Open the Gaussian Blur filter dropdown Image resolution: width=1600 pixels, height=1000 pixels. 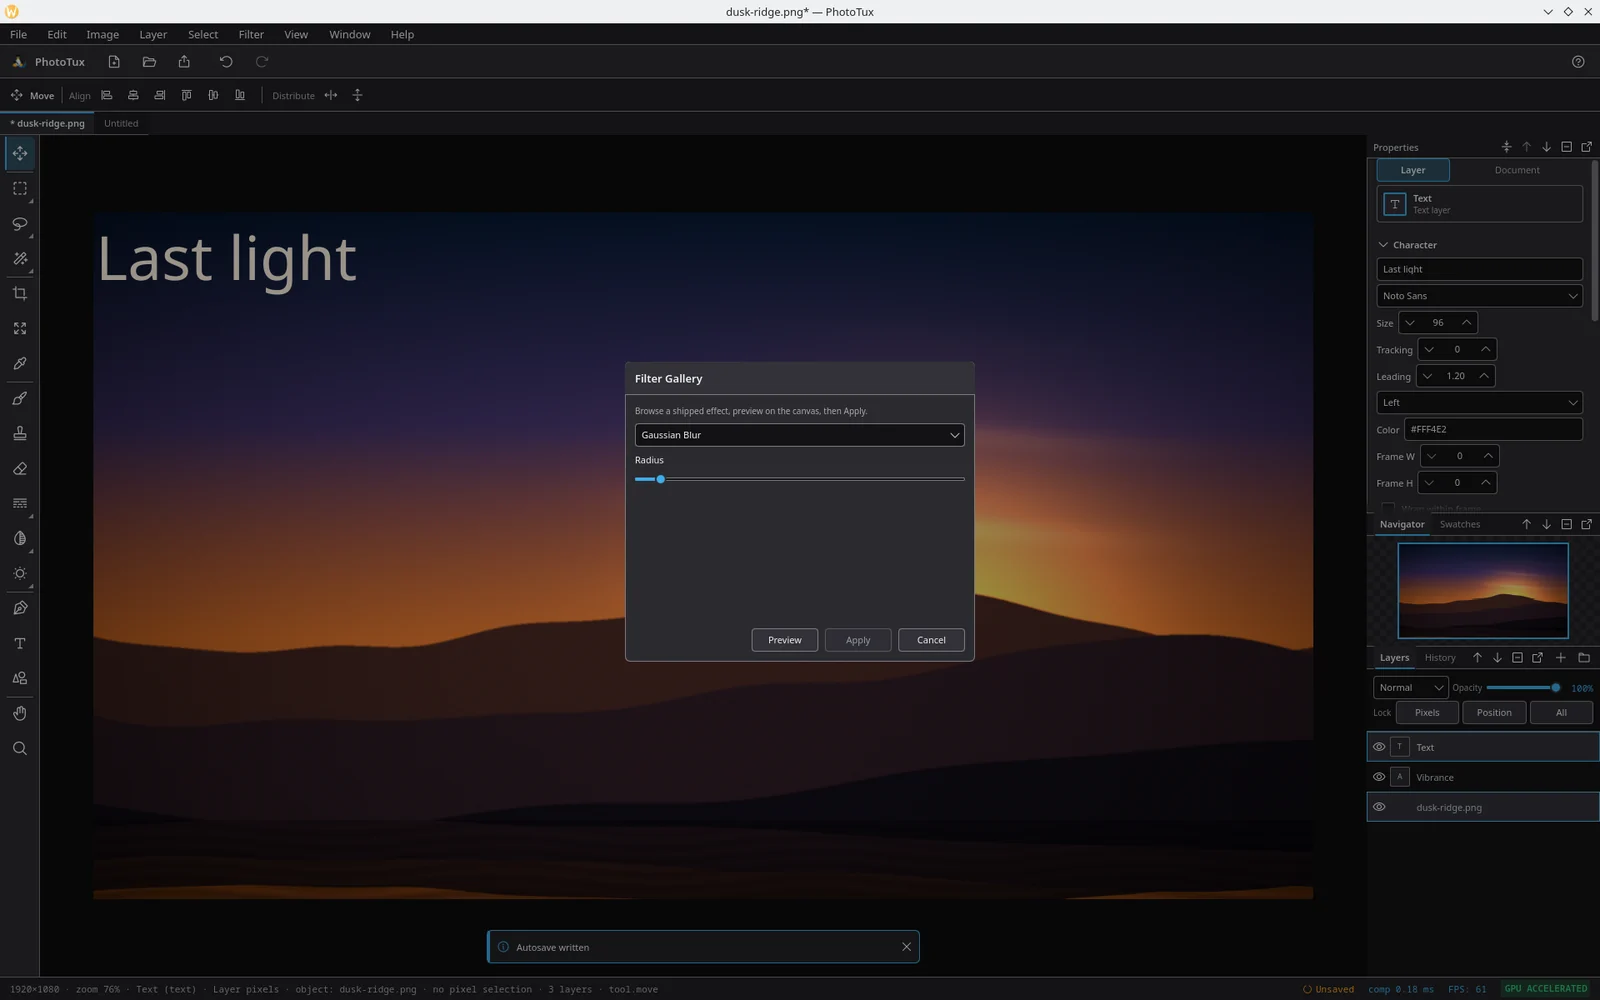coord(799,435)
